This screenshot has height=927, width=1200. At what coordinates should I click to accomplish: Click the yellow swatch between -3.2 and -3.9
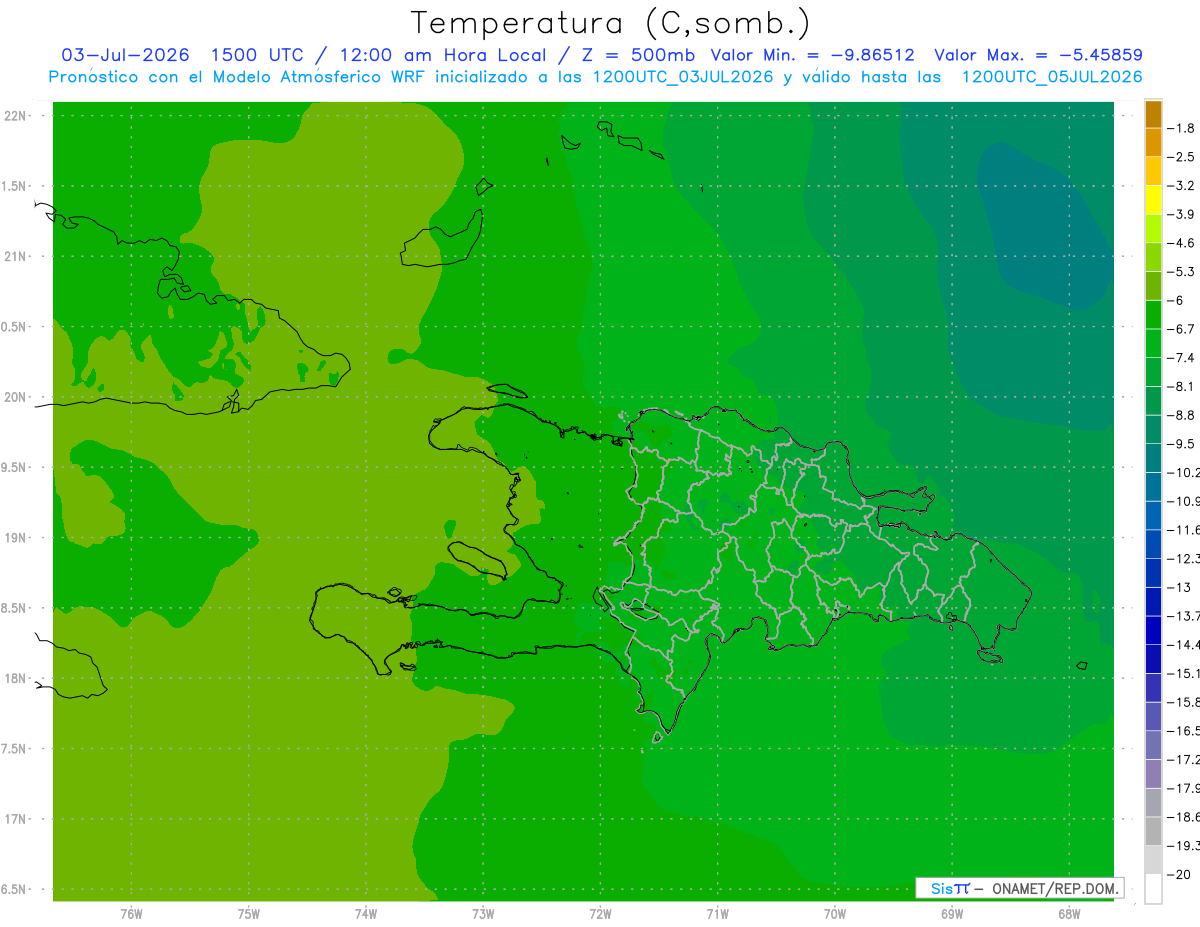point(1153,199)
